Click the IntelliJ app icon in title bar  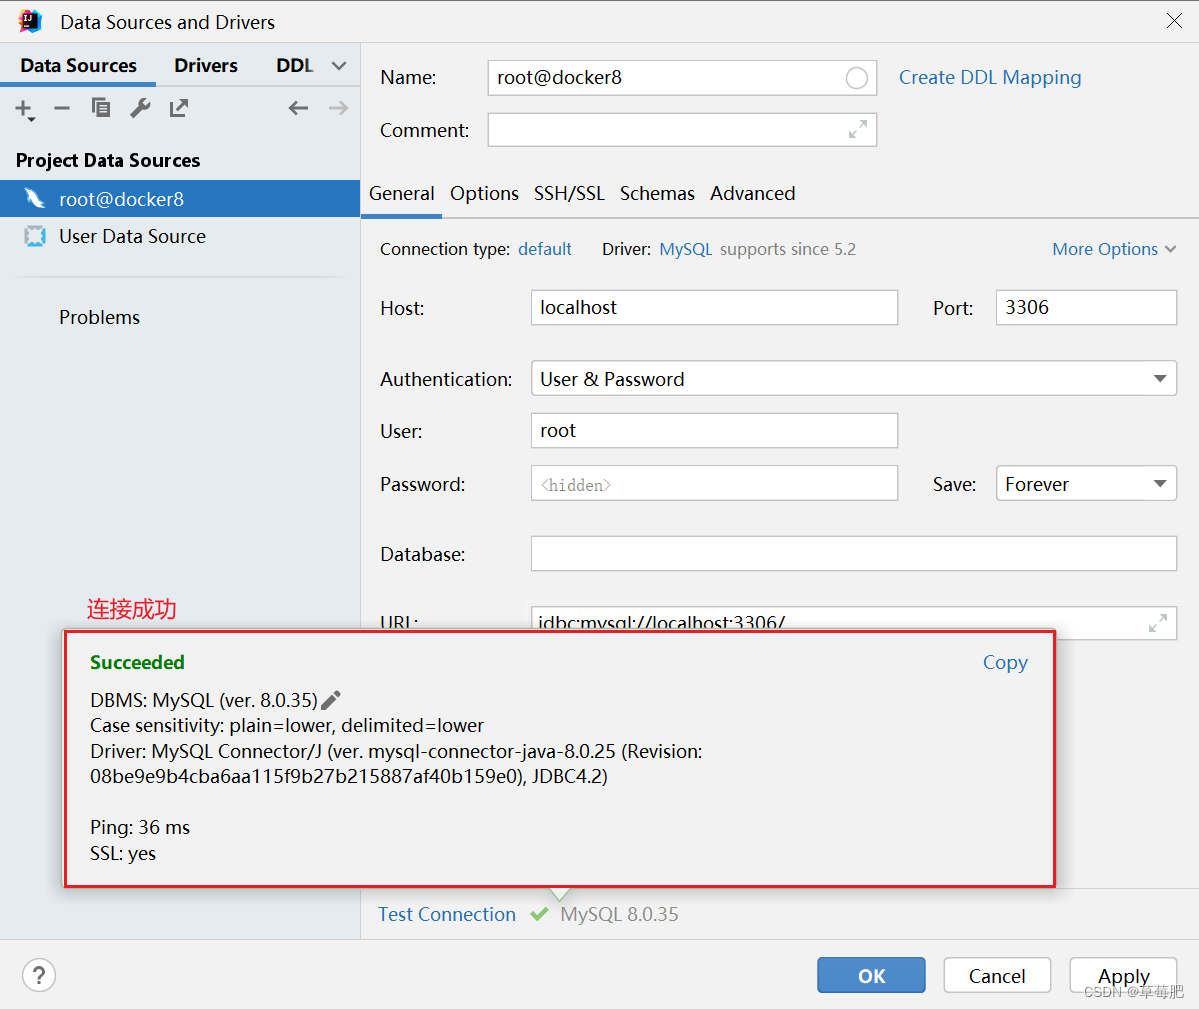click(x=31, y=21)
